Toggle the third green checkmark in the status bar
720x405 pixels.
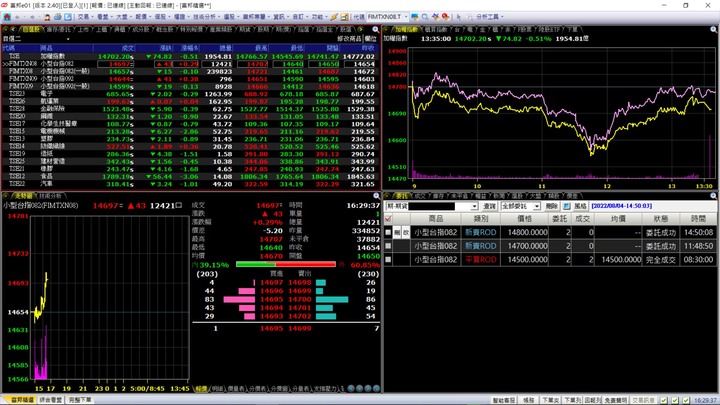point(686,400)
